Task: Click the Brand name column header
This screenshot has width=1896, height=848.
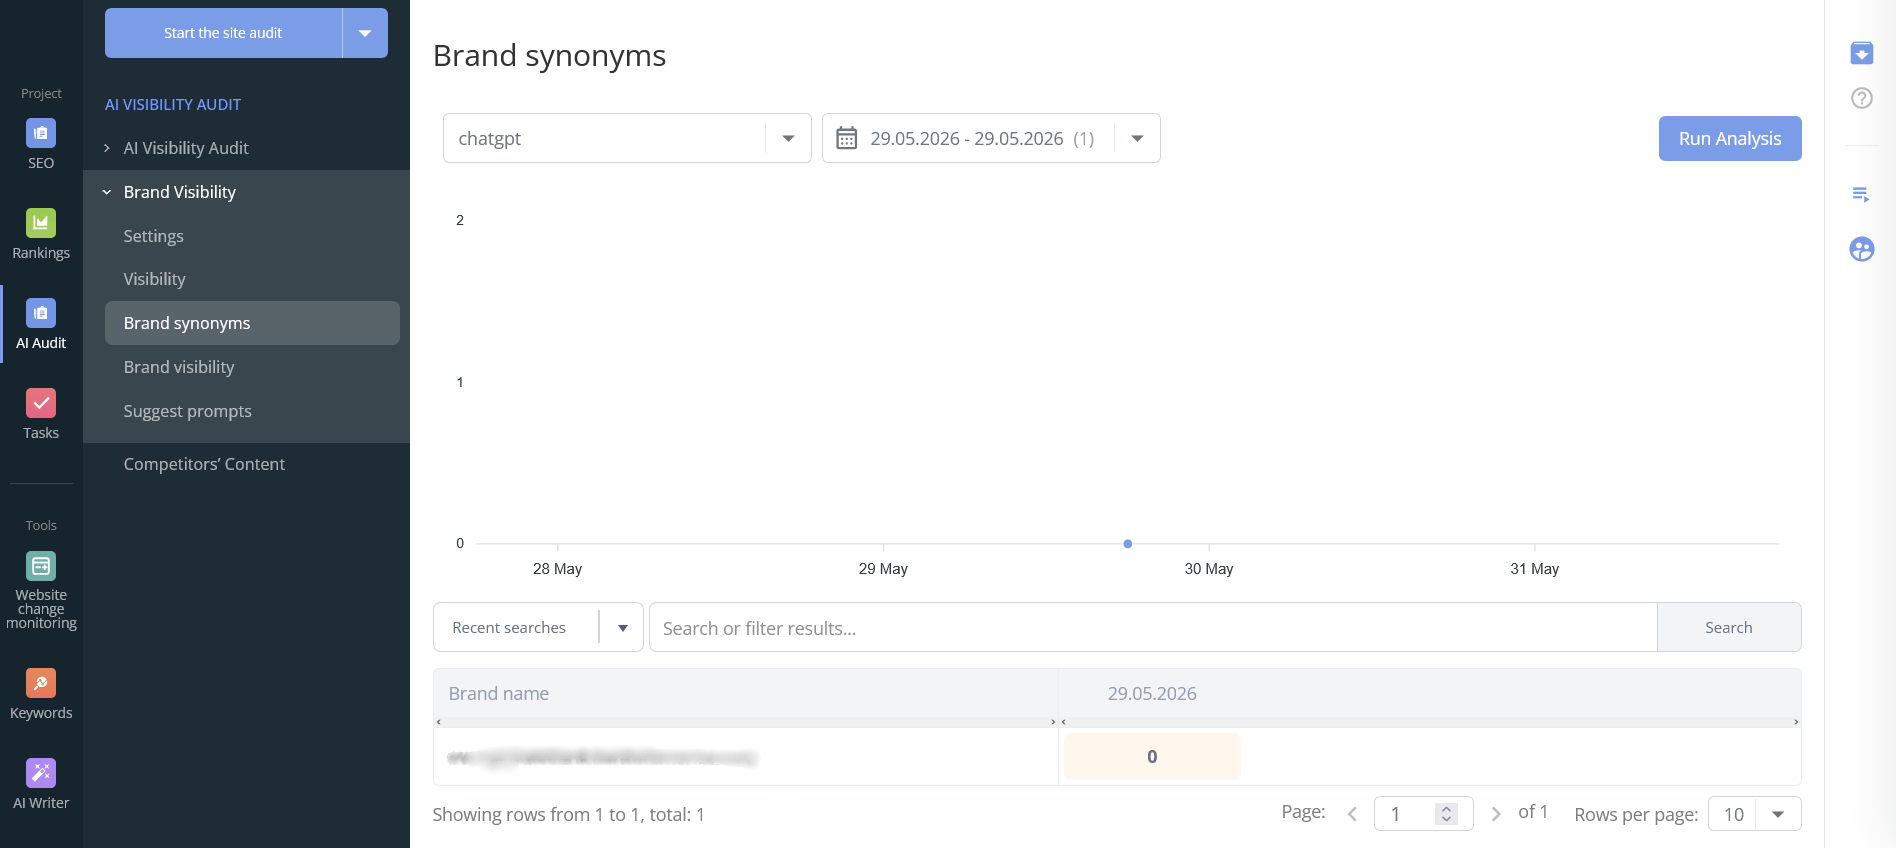Action: click(498, 693)
